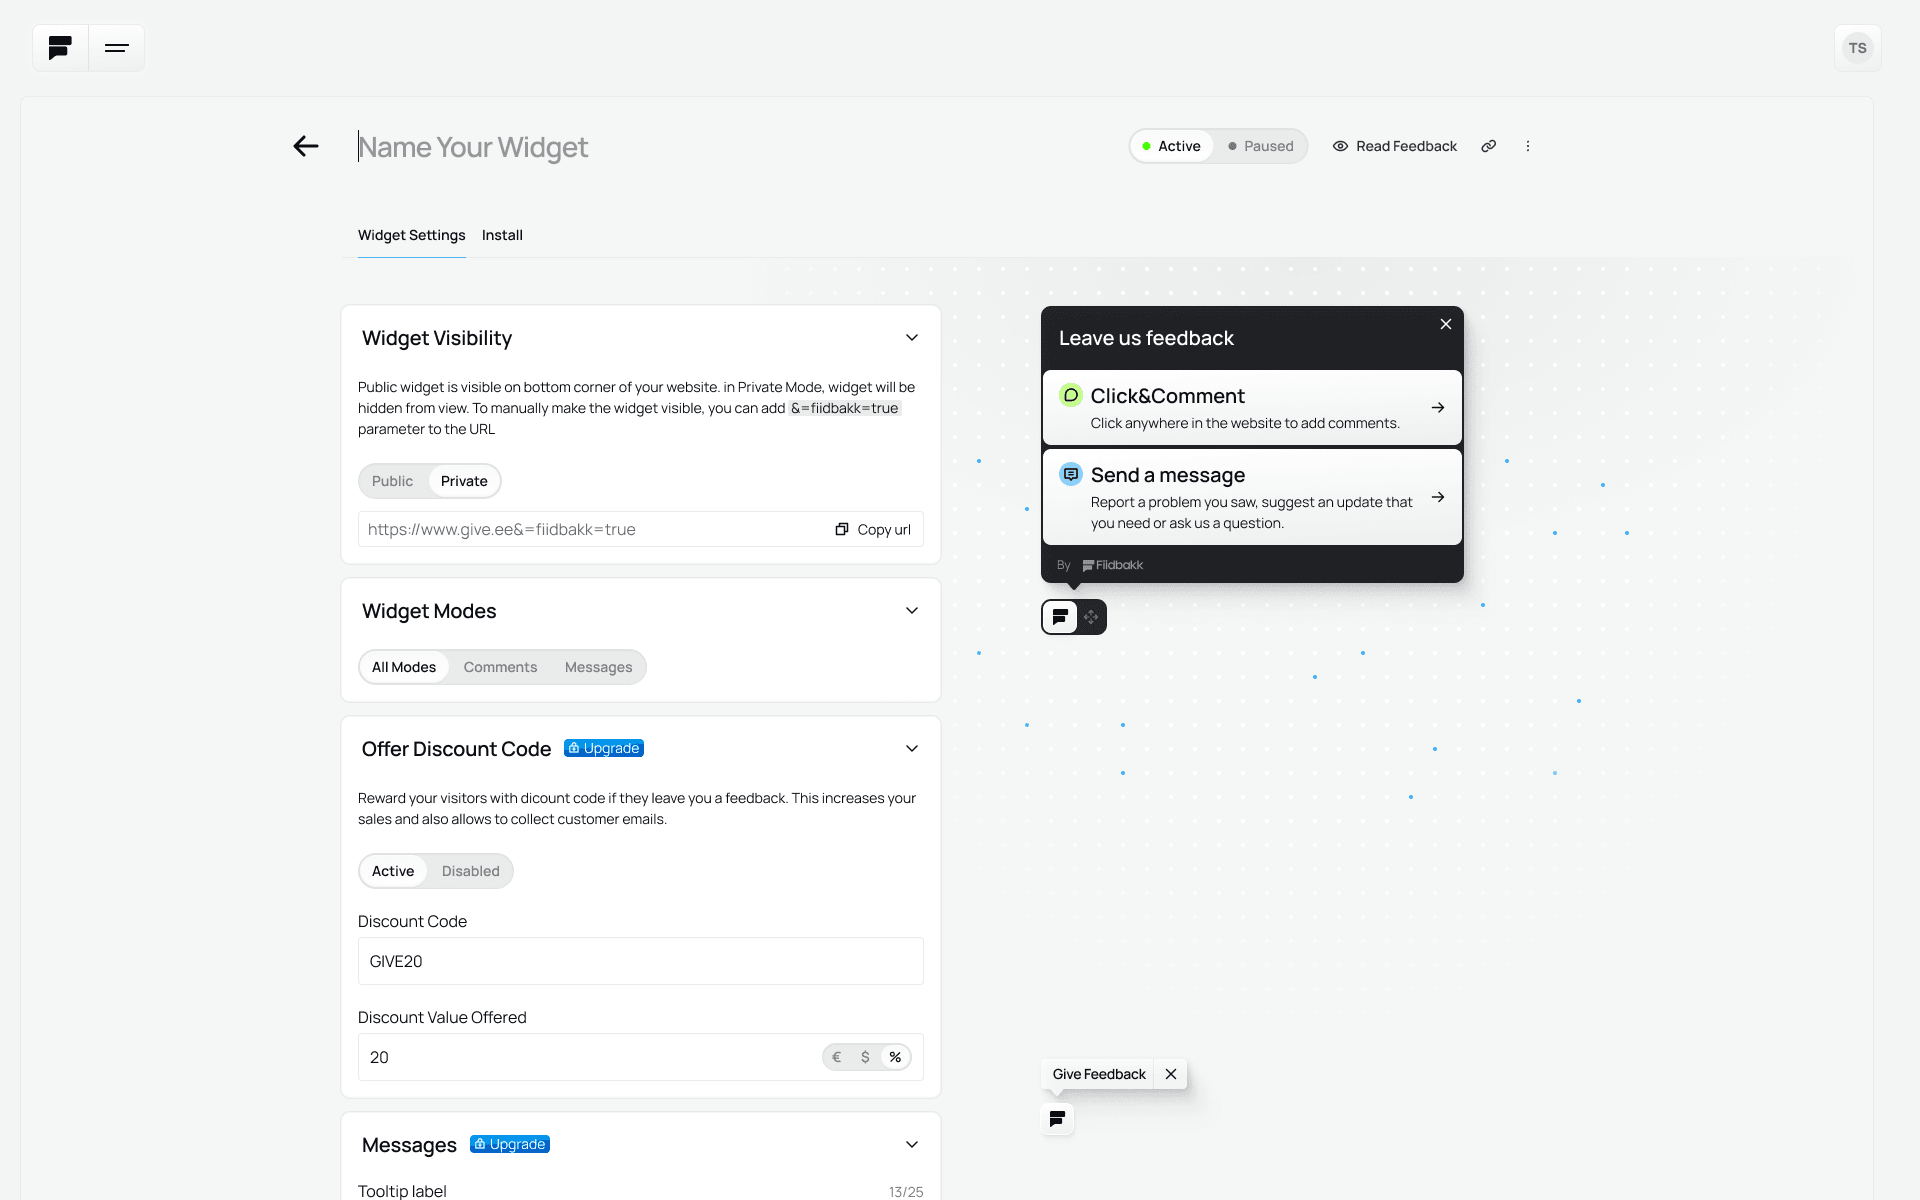Click the share link icon in the header
The width and height of the screenshot is (1920, 1200).
(1488, 146)
